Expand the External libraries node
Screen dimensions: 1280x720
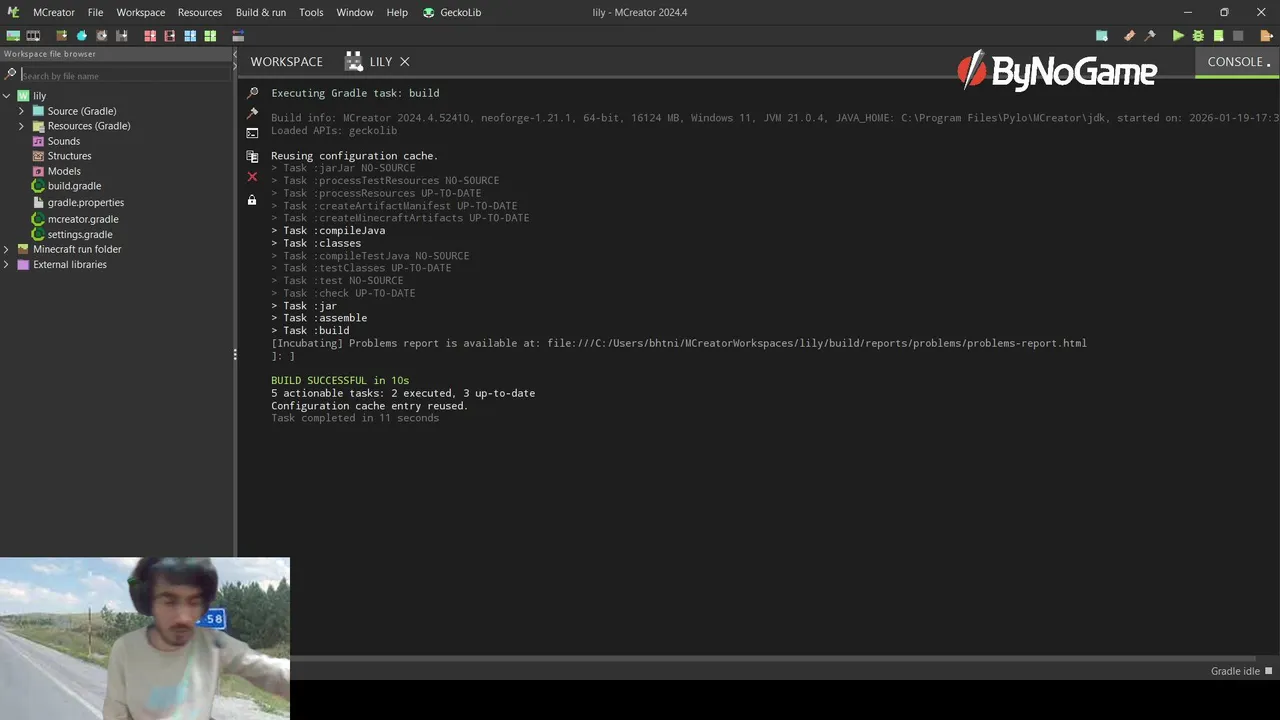(x=7, y=265)
